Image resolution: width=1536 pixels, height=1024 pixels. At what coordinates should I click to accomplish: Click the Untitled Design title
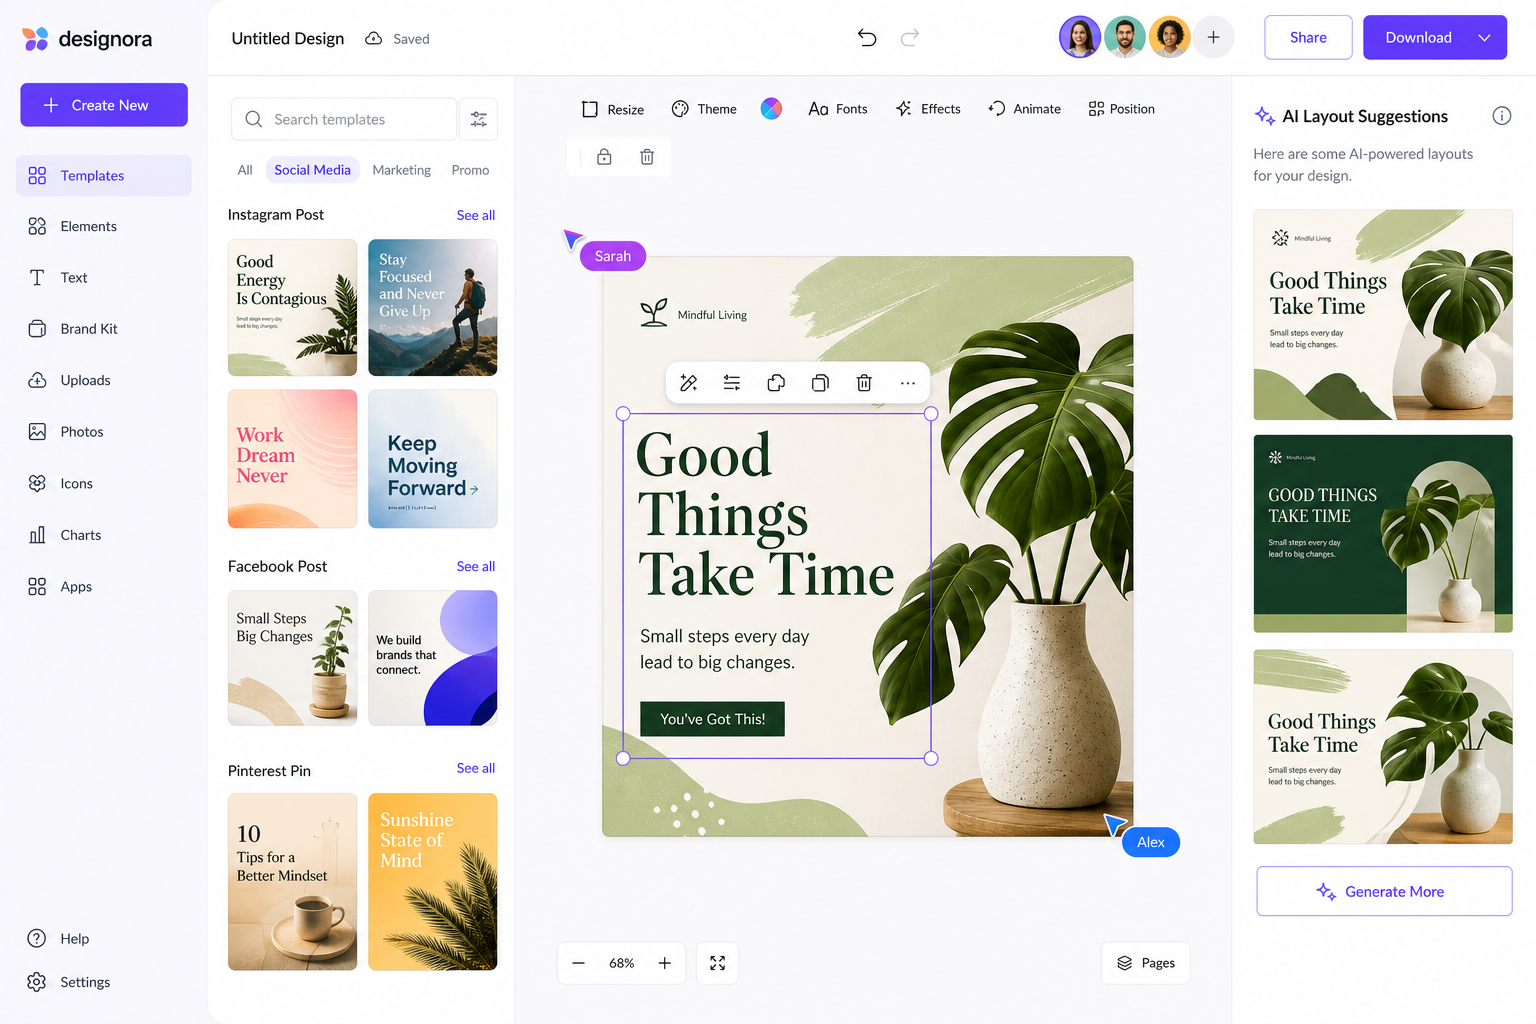point(288,38)
